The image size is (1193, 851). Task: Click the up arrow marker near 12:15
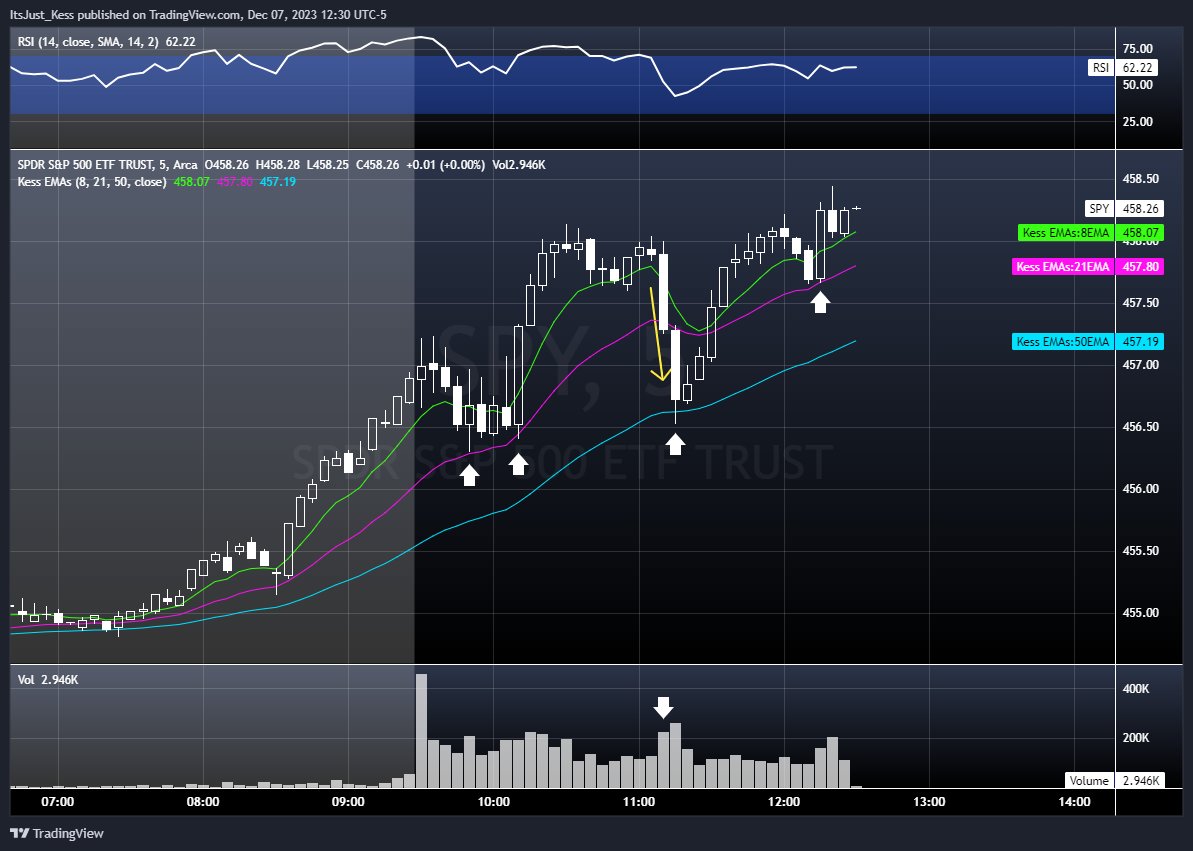coord(820,300)
